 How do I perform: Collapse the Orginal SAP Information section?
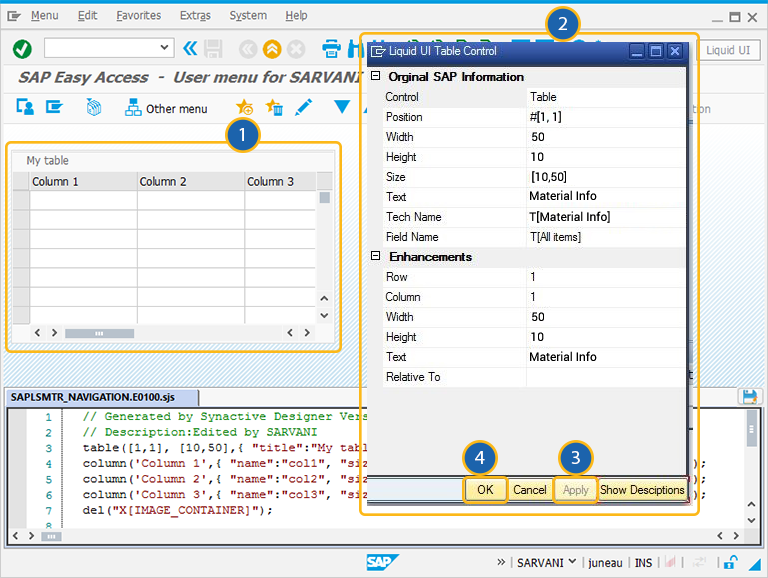pos(376,76)
